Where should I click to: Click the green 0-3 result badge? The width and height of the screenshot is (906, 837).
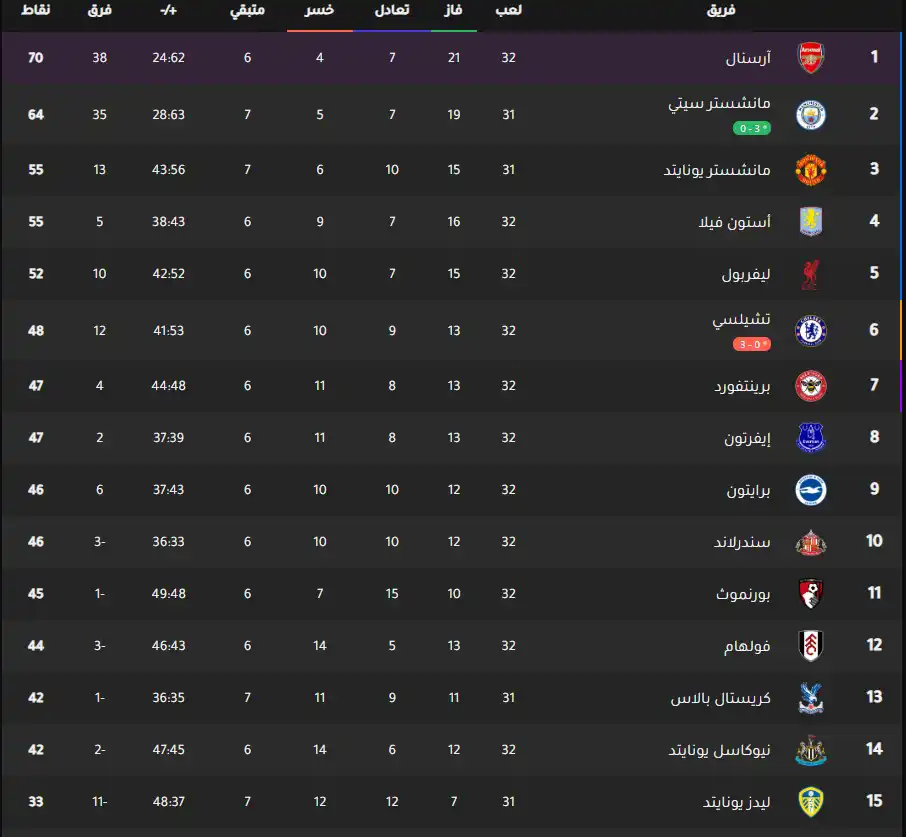(752, 128)
